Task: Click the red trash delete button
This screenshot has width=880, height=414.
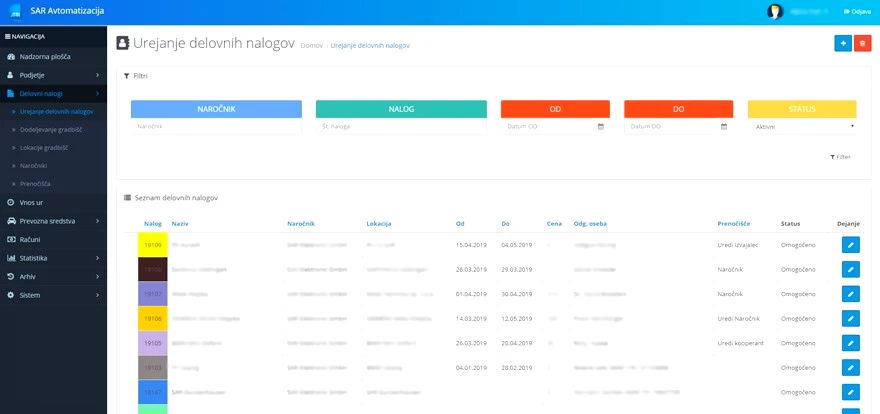Action: click(x=863, y=43)
